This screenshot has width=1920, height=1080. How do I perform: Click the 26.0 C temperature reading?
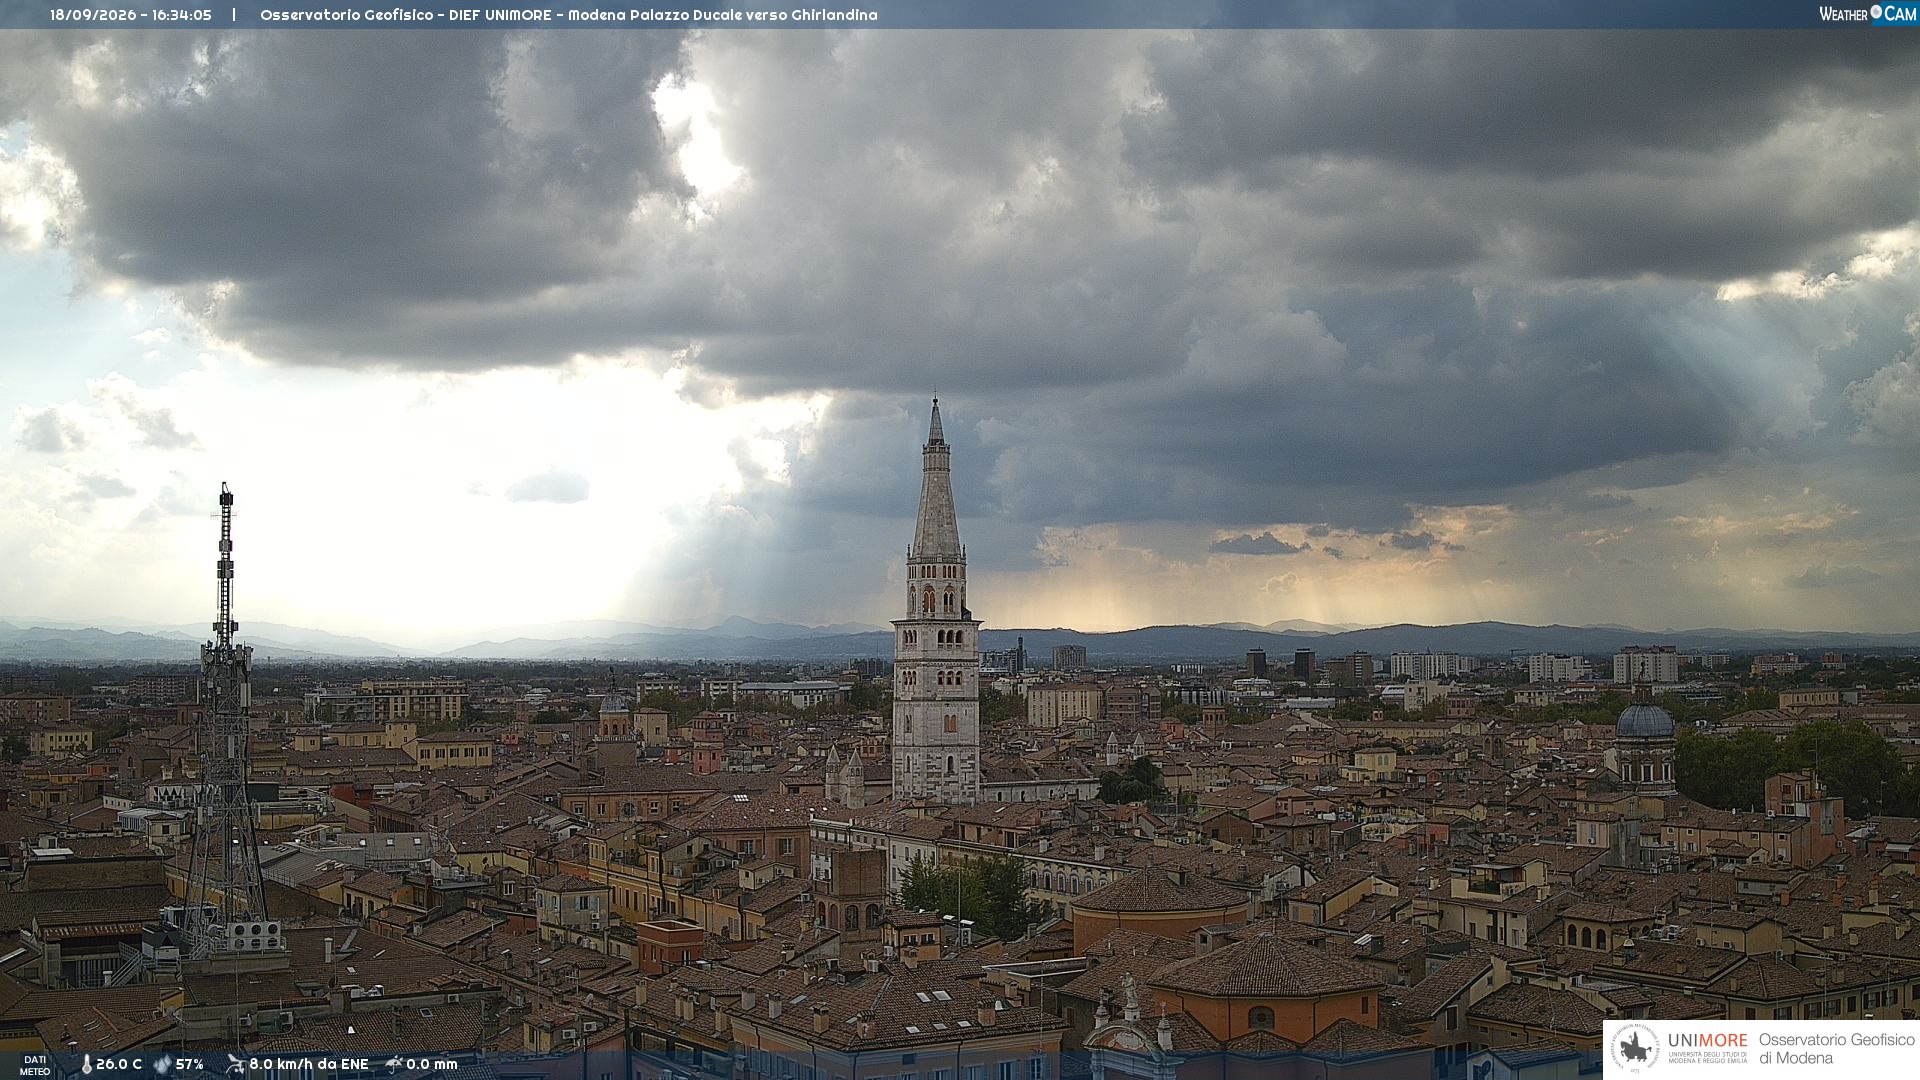click(119, 1065)
